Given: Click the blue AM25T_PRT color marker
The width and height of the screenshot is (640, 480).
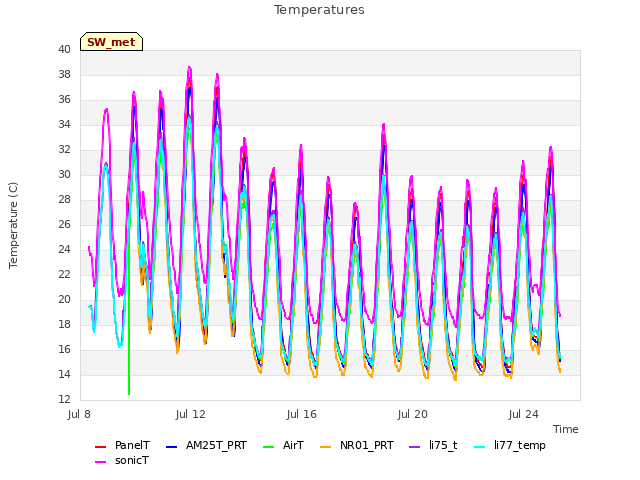Looking at the screenshot, I should pyautogui.click(x=172, y=447).
